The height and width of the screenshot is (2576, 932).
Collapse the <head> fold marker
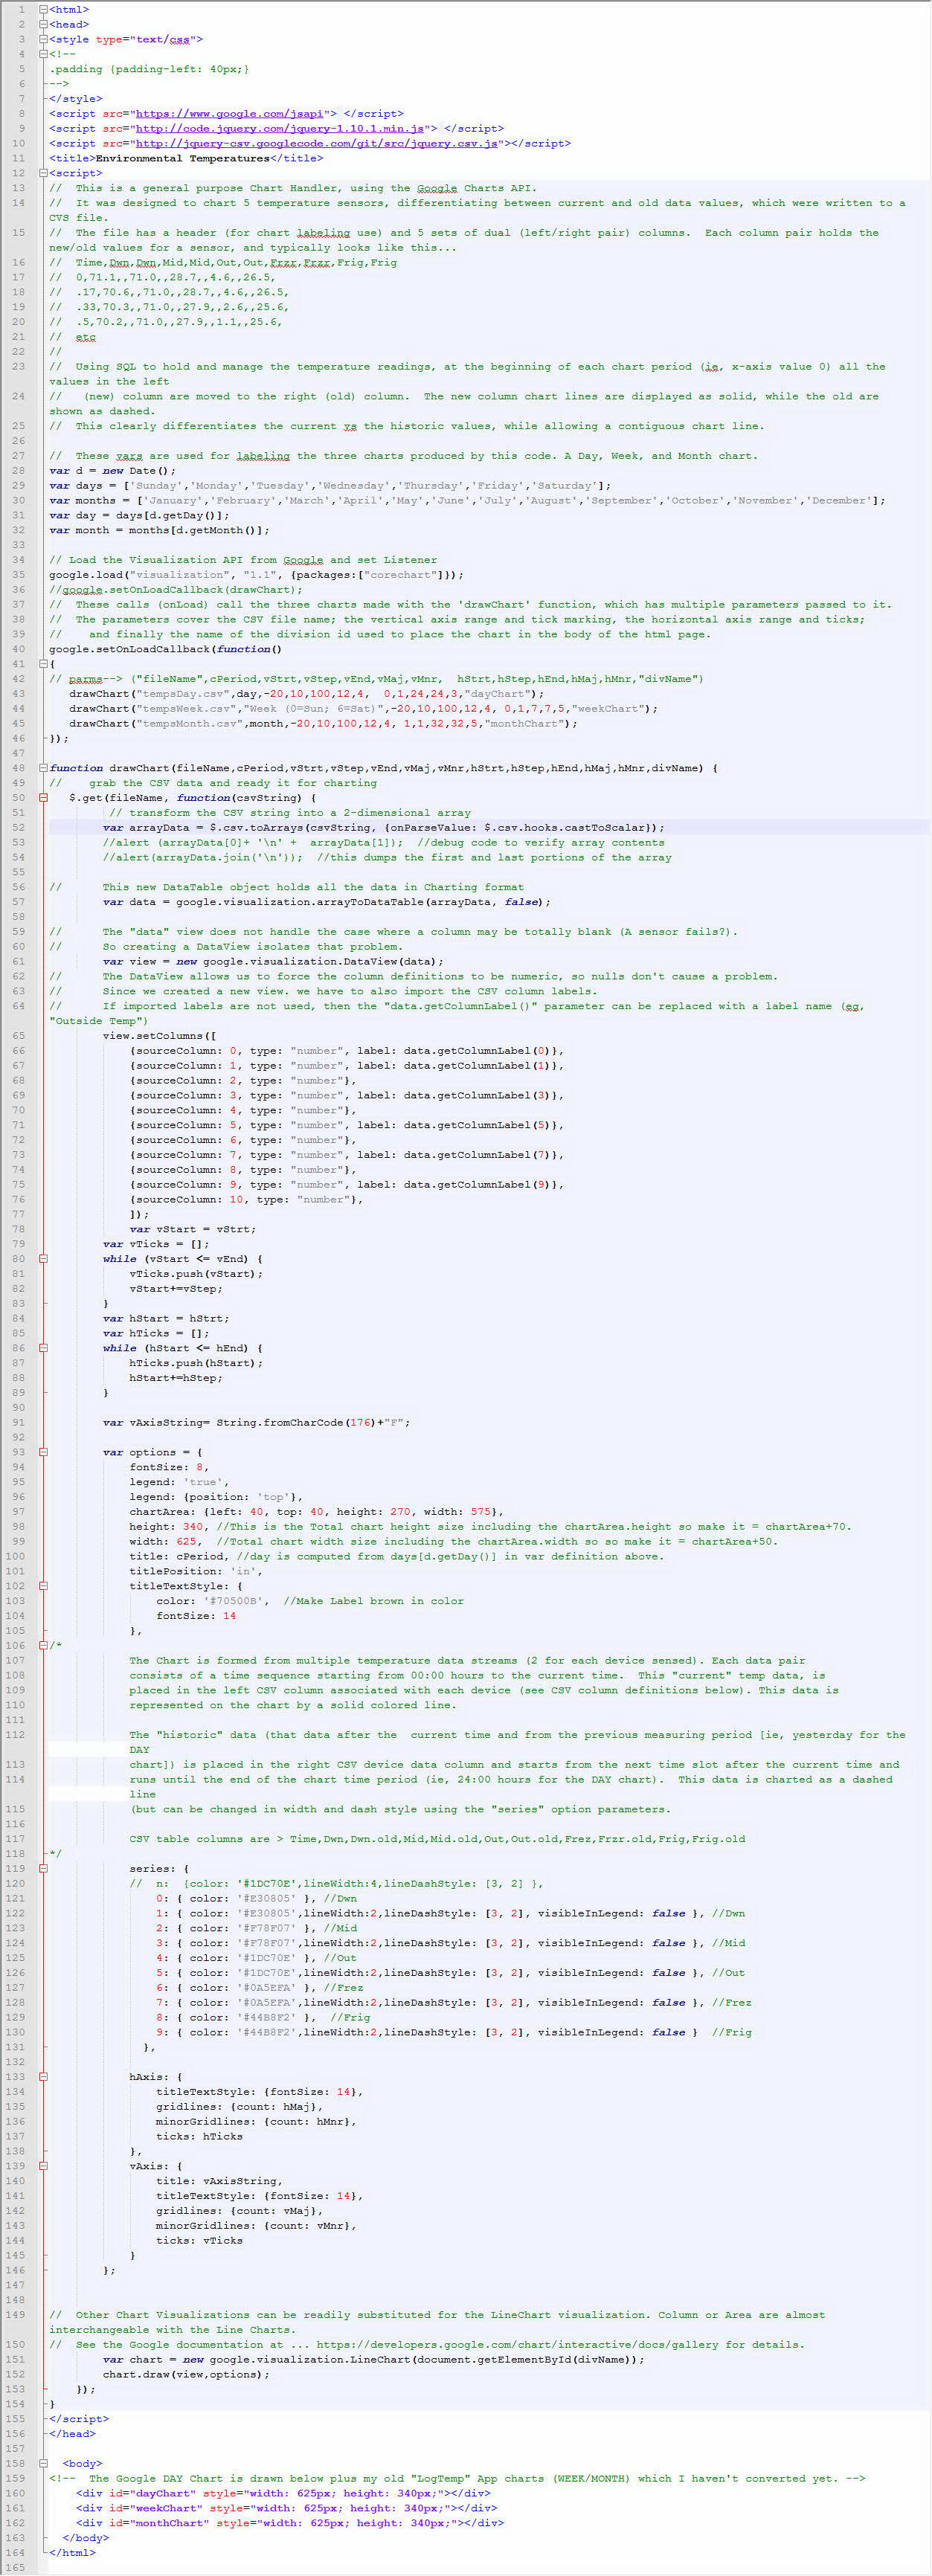coord(43,24)
